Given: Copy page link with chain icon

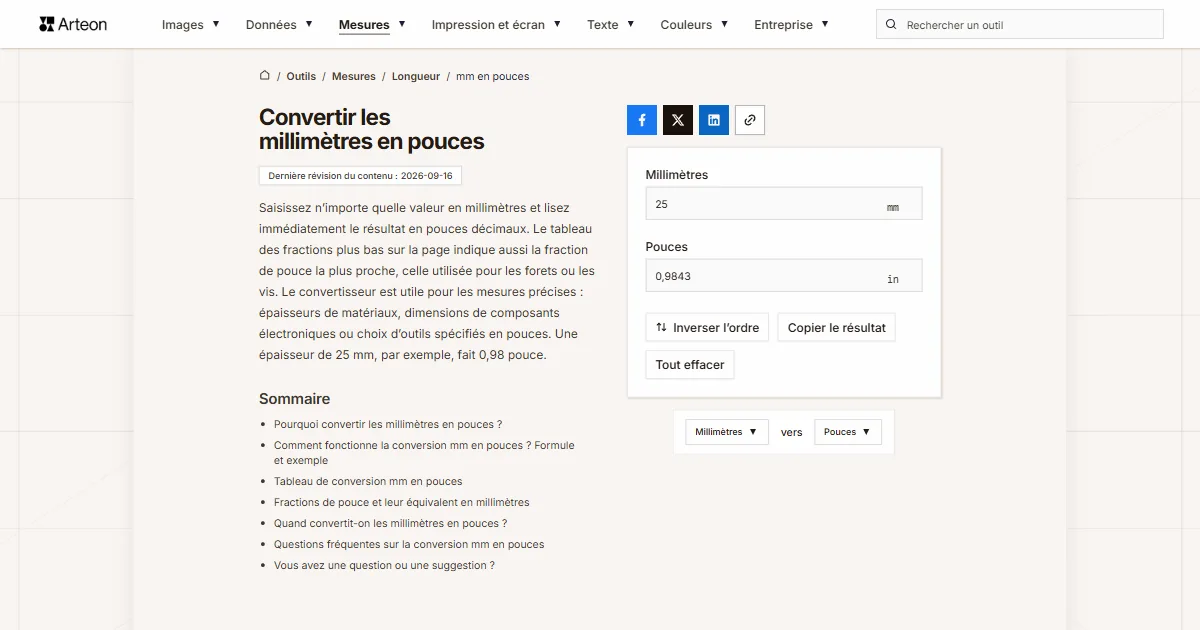Looking at the screenshot, I should (x=750, y=120).
